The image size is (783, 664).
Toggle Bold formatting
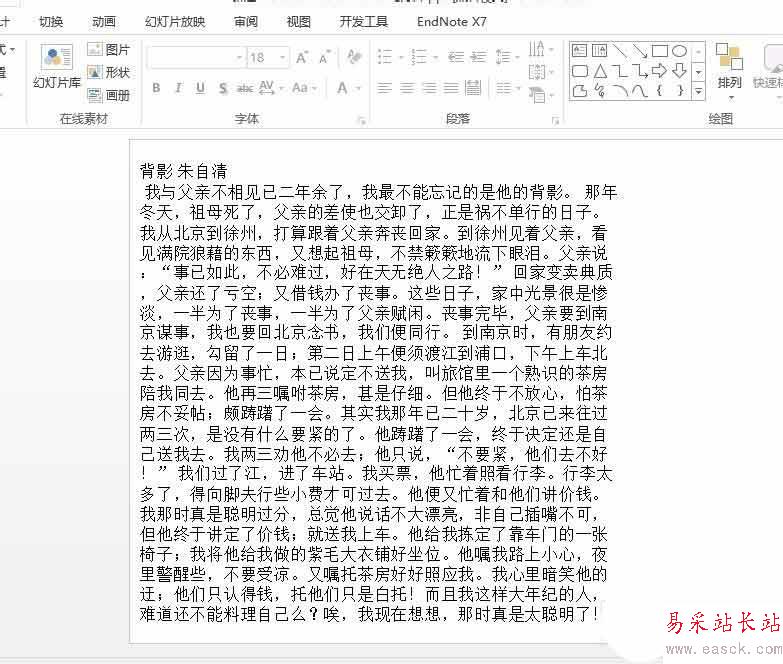click(156, 88)
